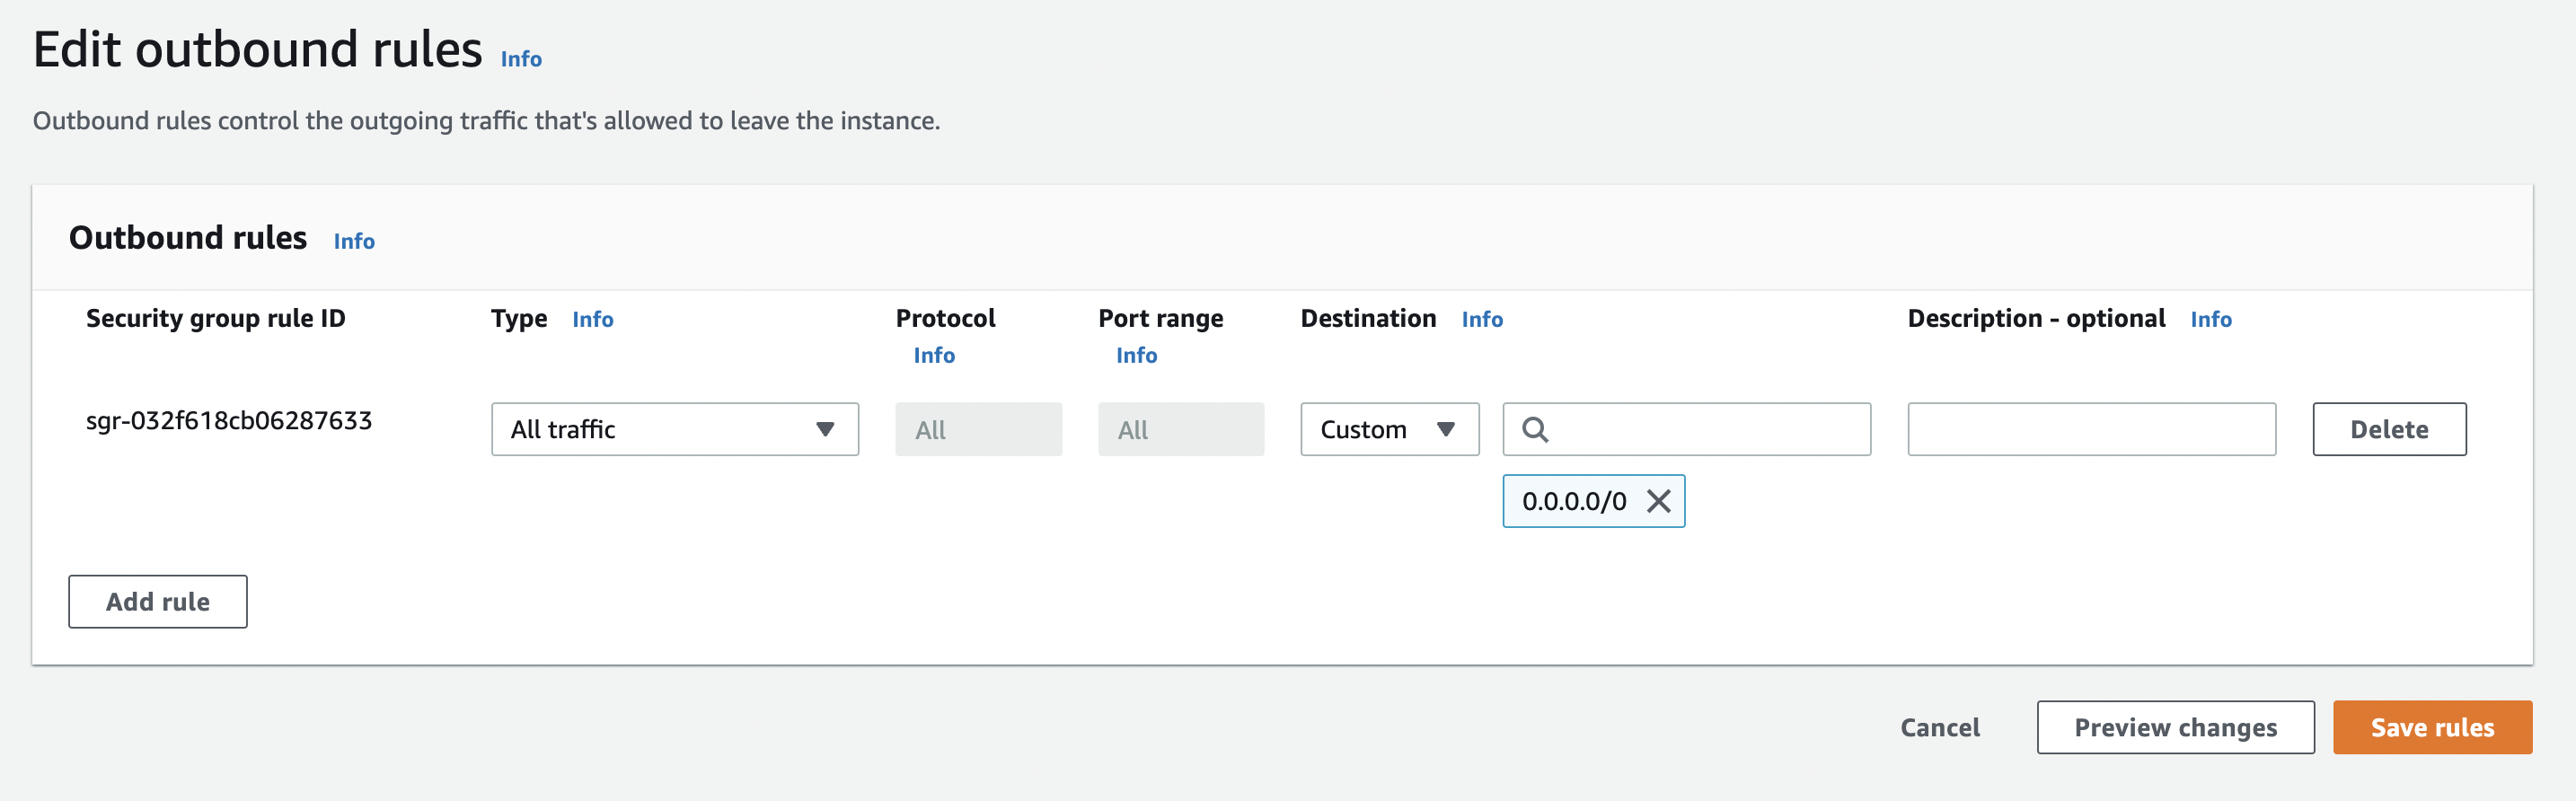Click the disabled Protocol All field

(x=977, y=430)
